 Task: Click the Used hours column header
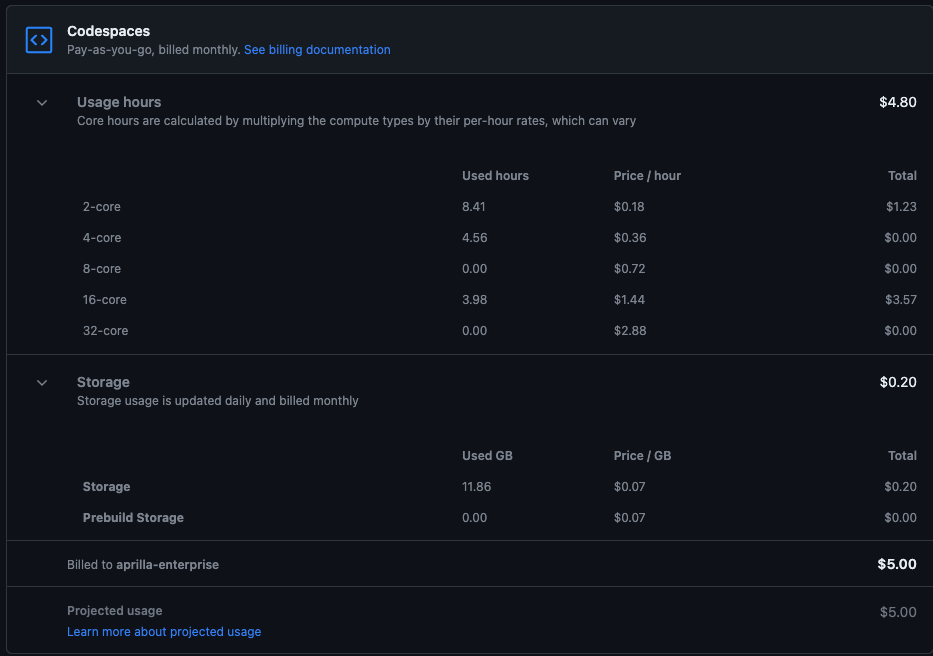click(x=495, y=176)
